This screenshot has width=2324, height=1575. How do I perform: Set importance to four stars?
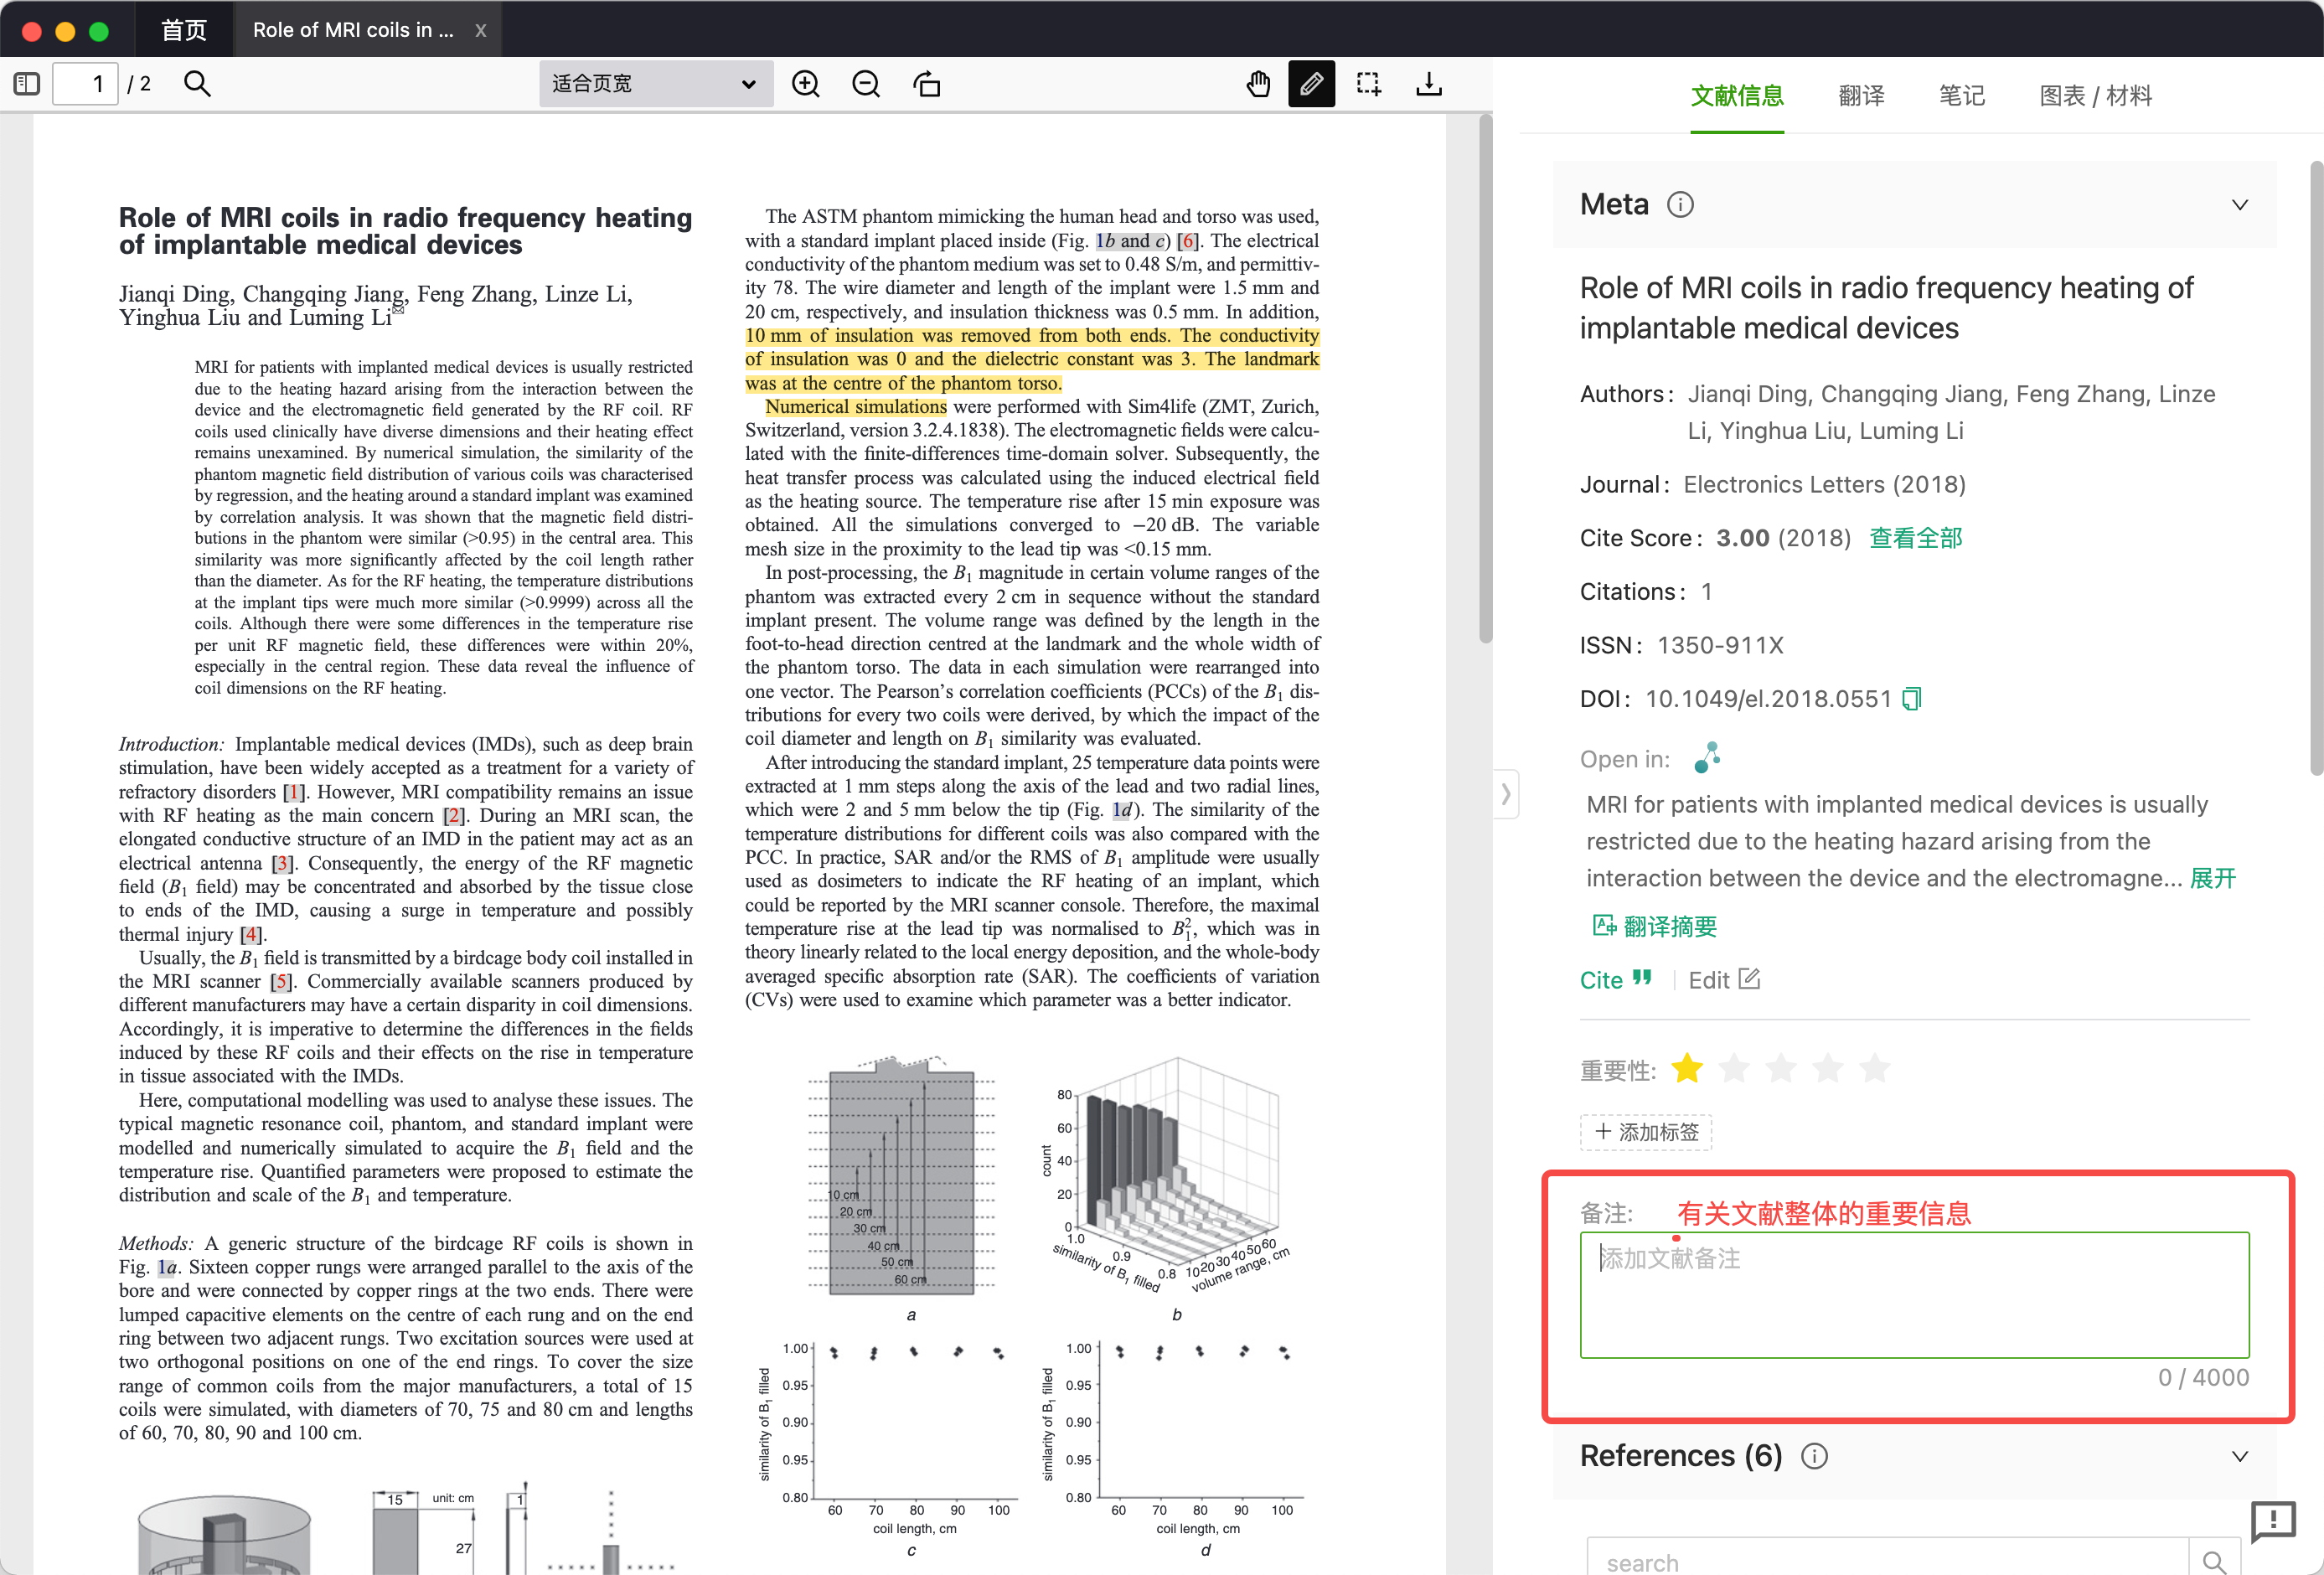tap(1828, 1069)
